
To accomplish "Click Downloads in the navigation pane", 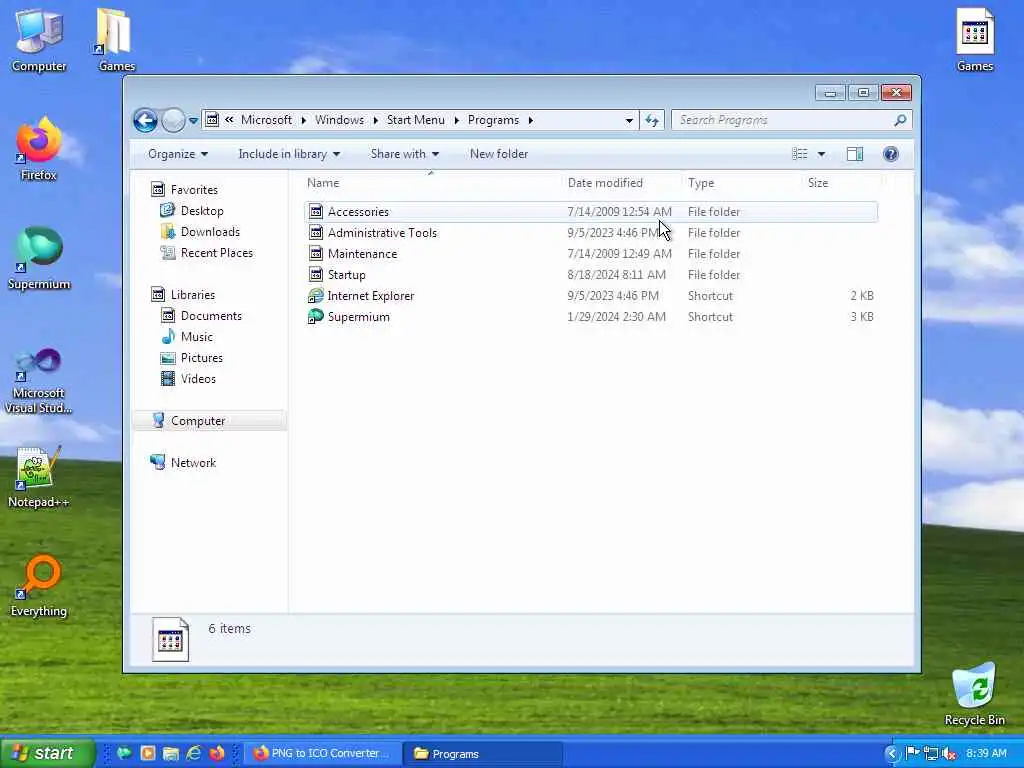I will click(210, 232).
